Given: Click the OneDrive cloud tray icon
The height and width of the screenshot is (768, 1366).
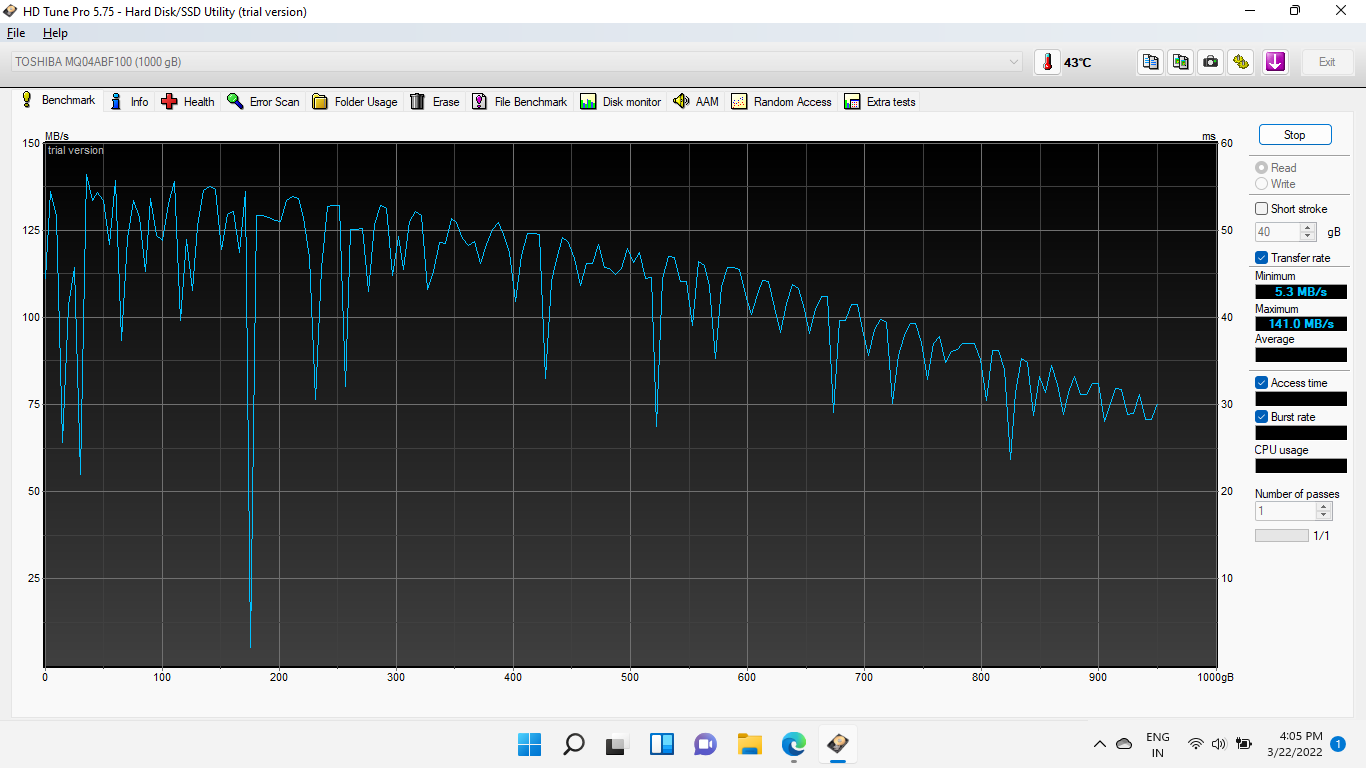Looking at the screenshot, I should (1124, 744).
